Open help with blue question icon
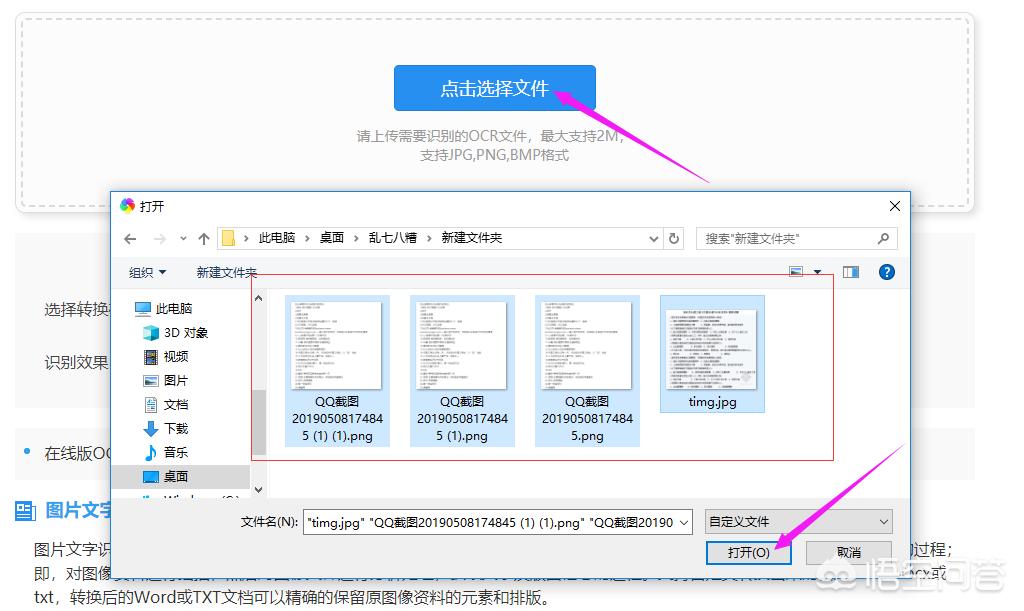 point(886,272)
